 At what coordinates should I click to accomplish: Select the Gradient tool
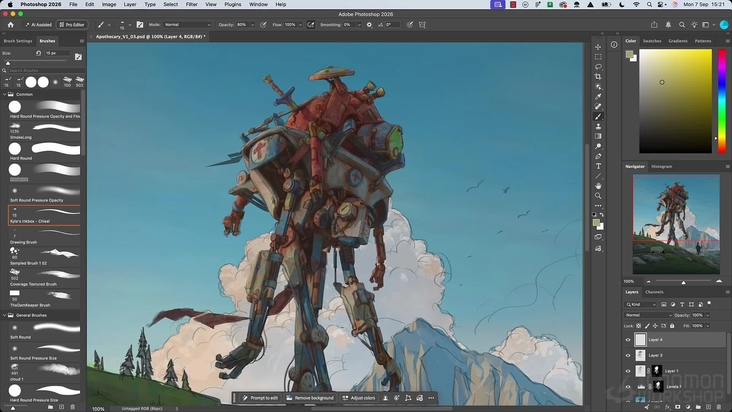[598, 136]
